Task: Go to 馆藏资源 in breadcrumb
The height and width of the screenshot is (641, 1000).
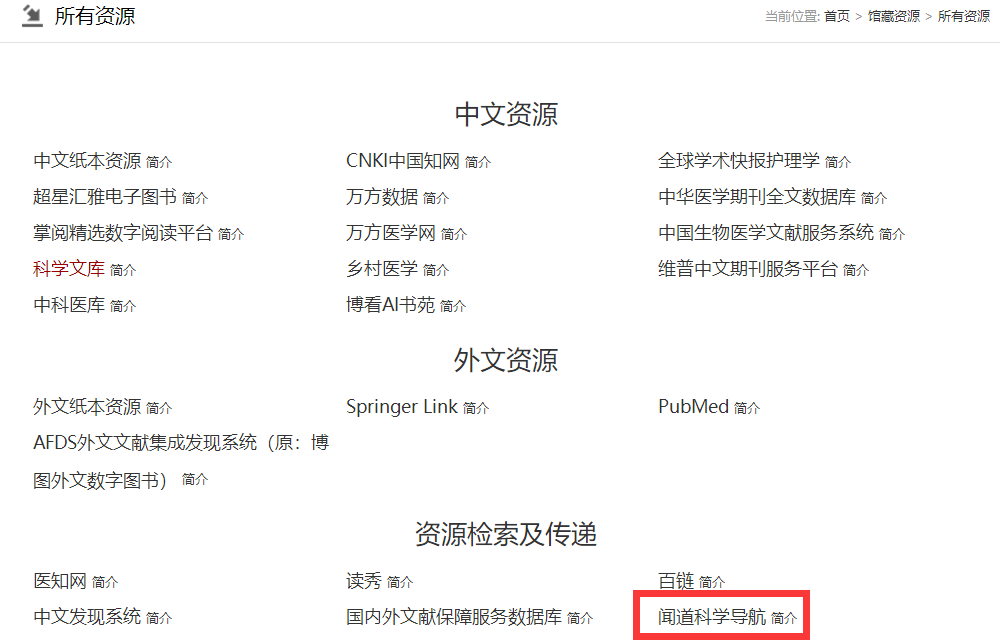Action: [x=893, y=17]
